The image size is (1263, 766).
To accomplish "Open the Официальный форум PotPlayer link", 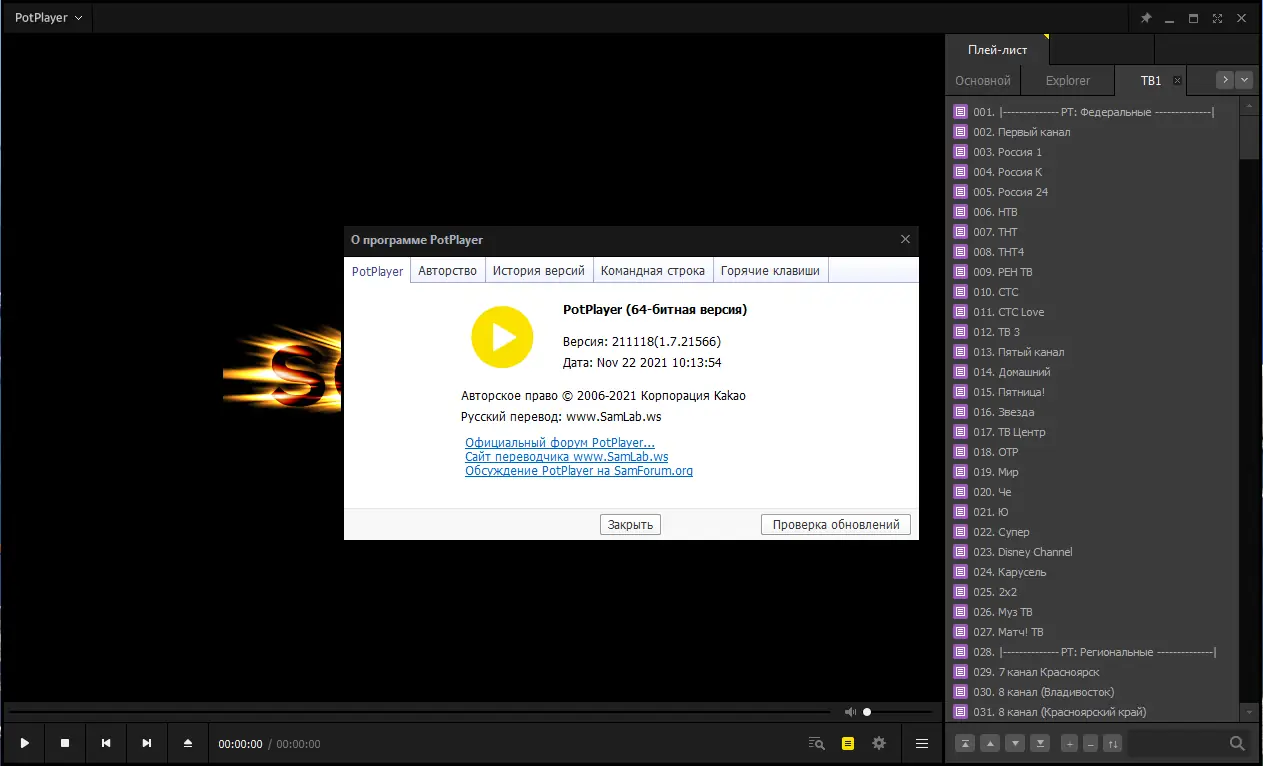I will coord(560,442).
